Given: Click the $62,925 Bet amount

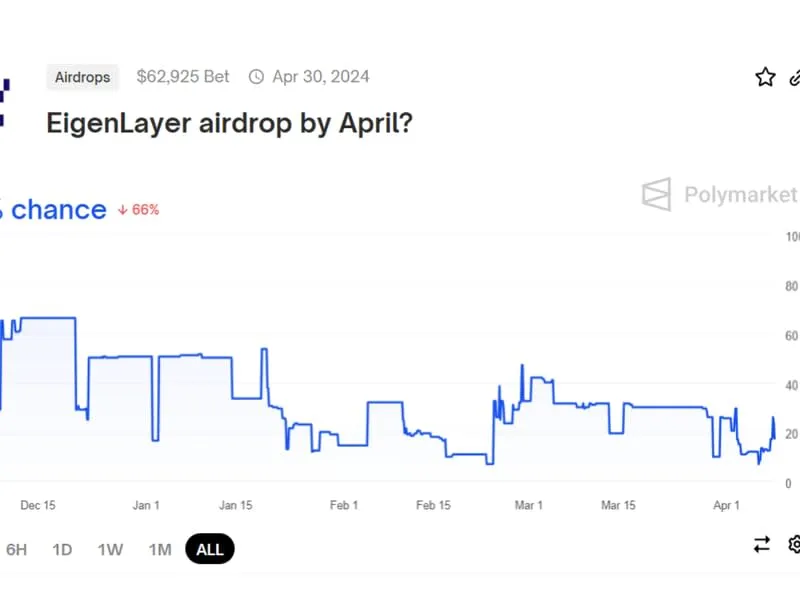Looking at the screenshot, I should pyautogui.click(x=183, y=76).
